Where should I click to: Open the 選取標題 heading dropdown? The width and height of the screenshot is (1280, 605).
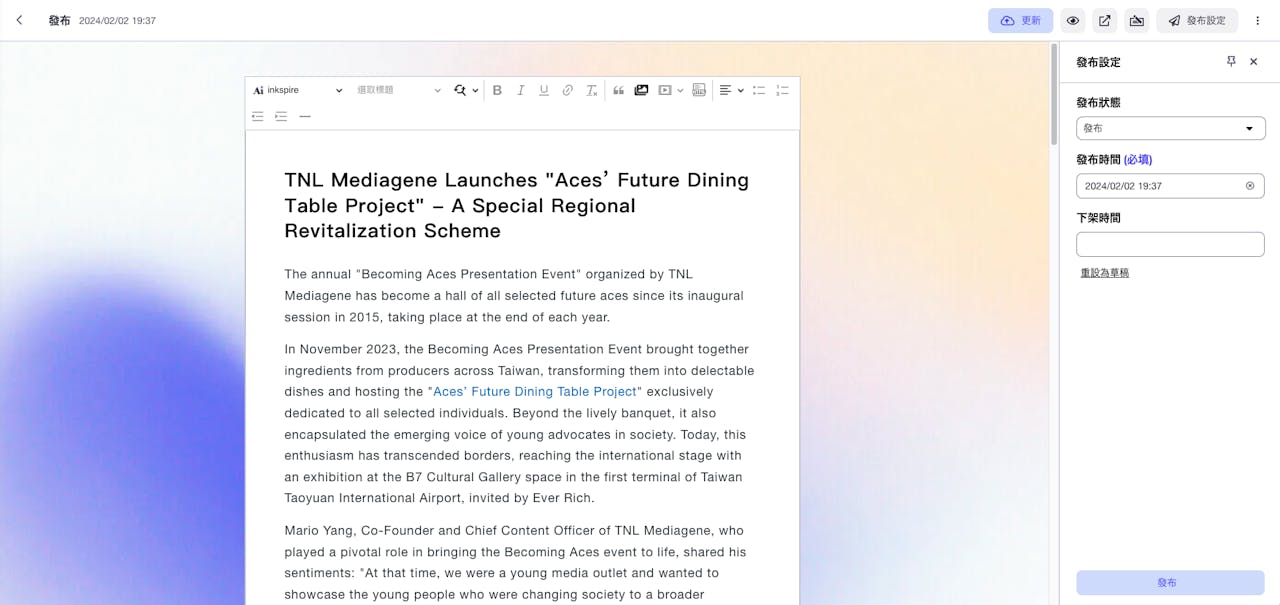click(398, 90)
